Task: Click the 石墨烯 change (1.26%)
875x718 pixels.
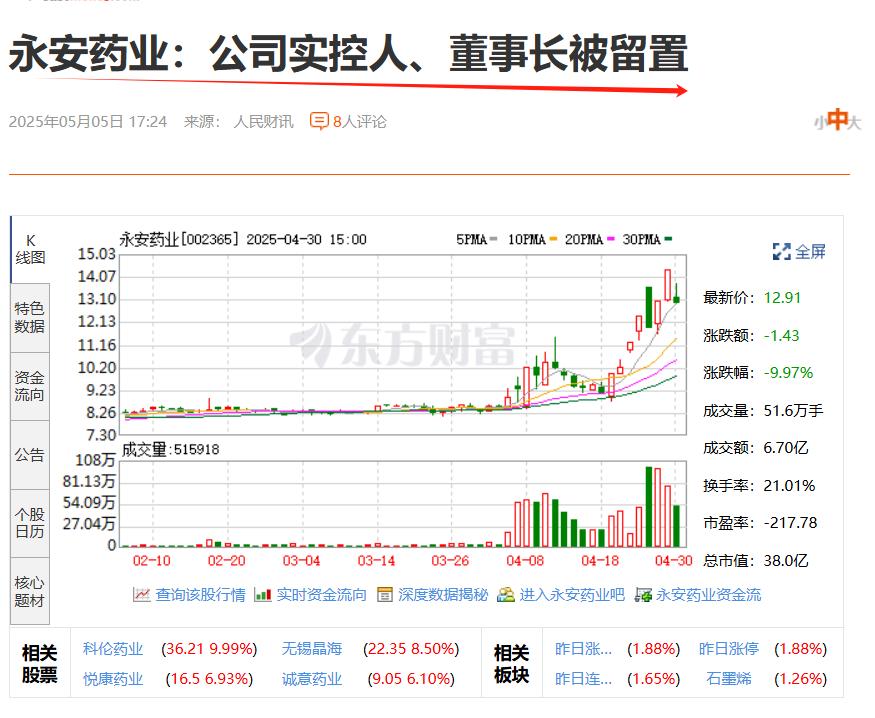Action: (x=800, y=679)
